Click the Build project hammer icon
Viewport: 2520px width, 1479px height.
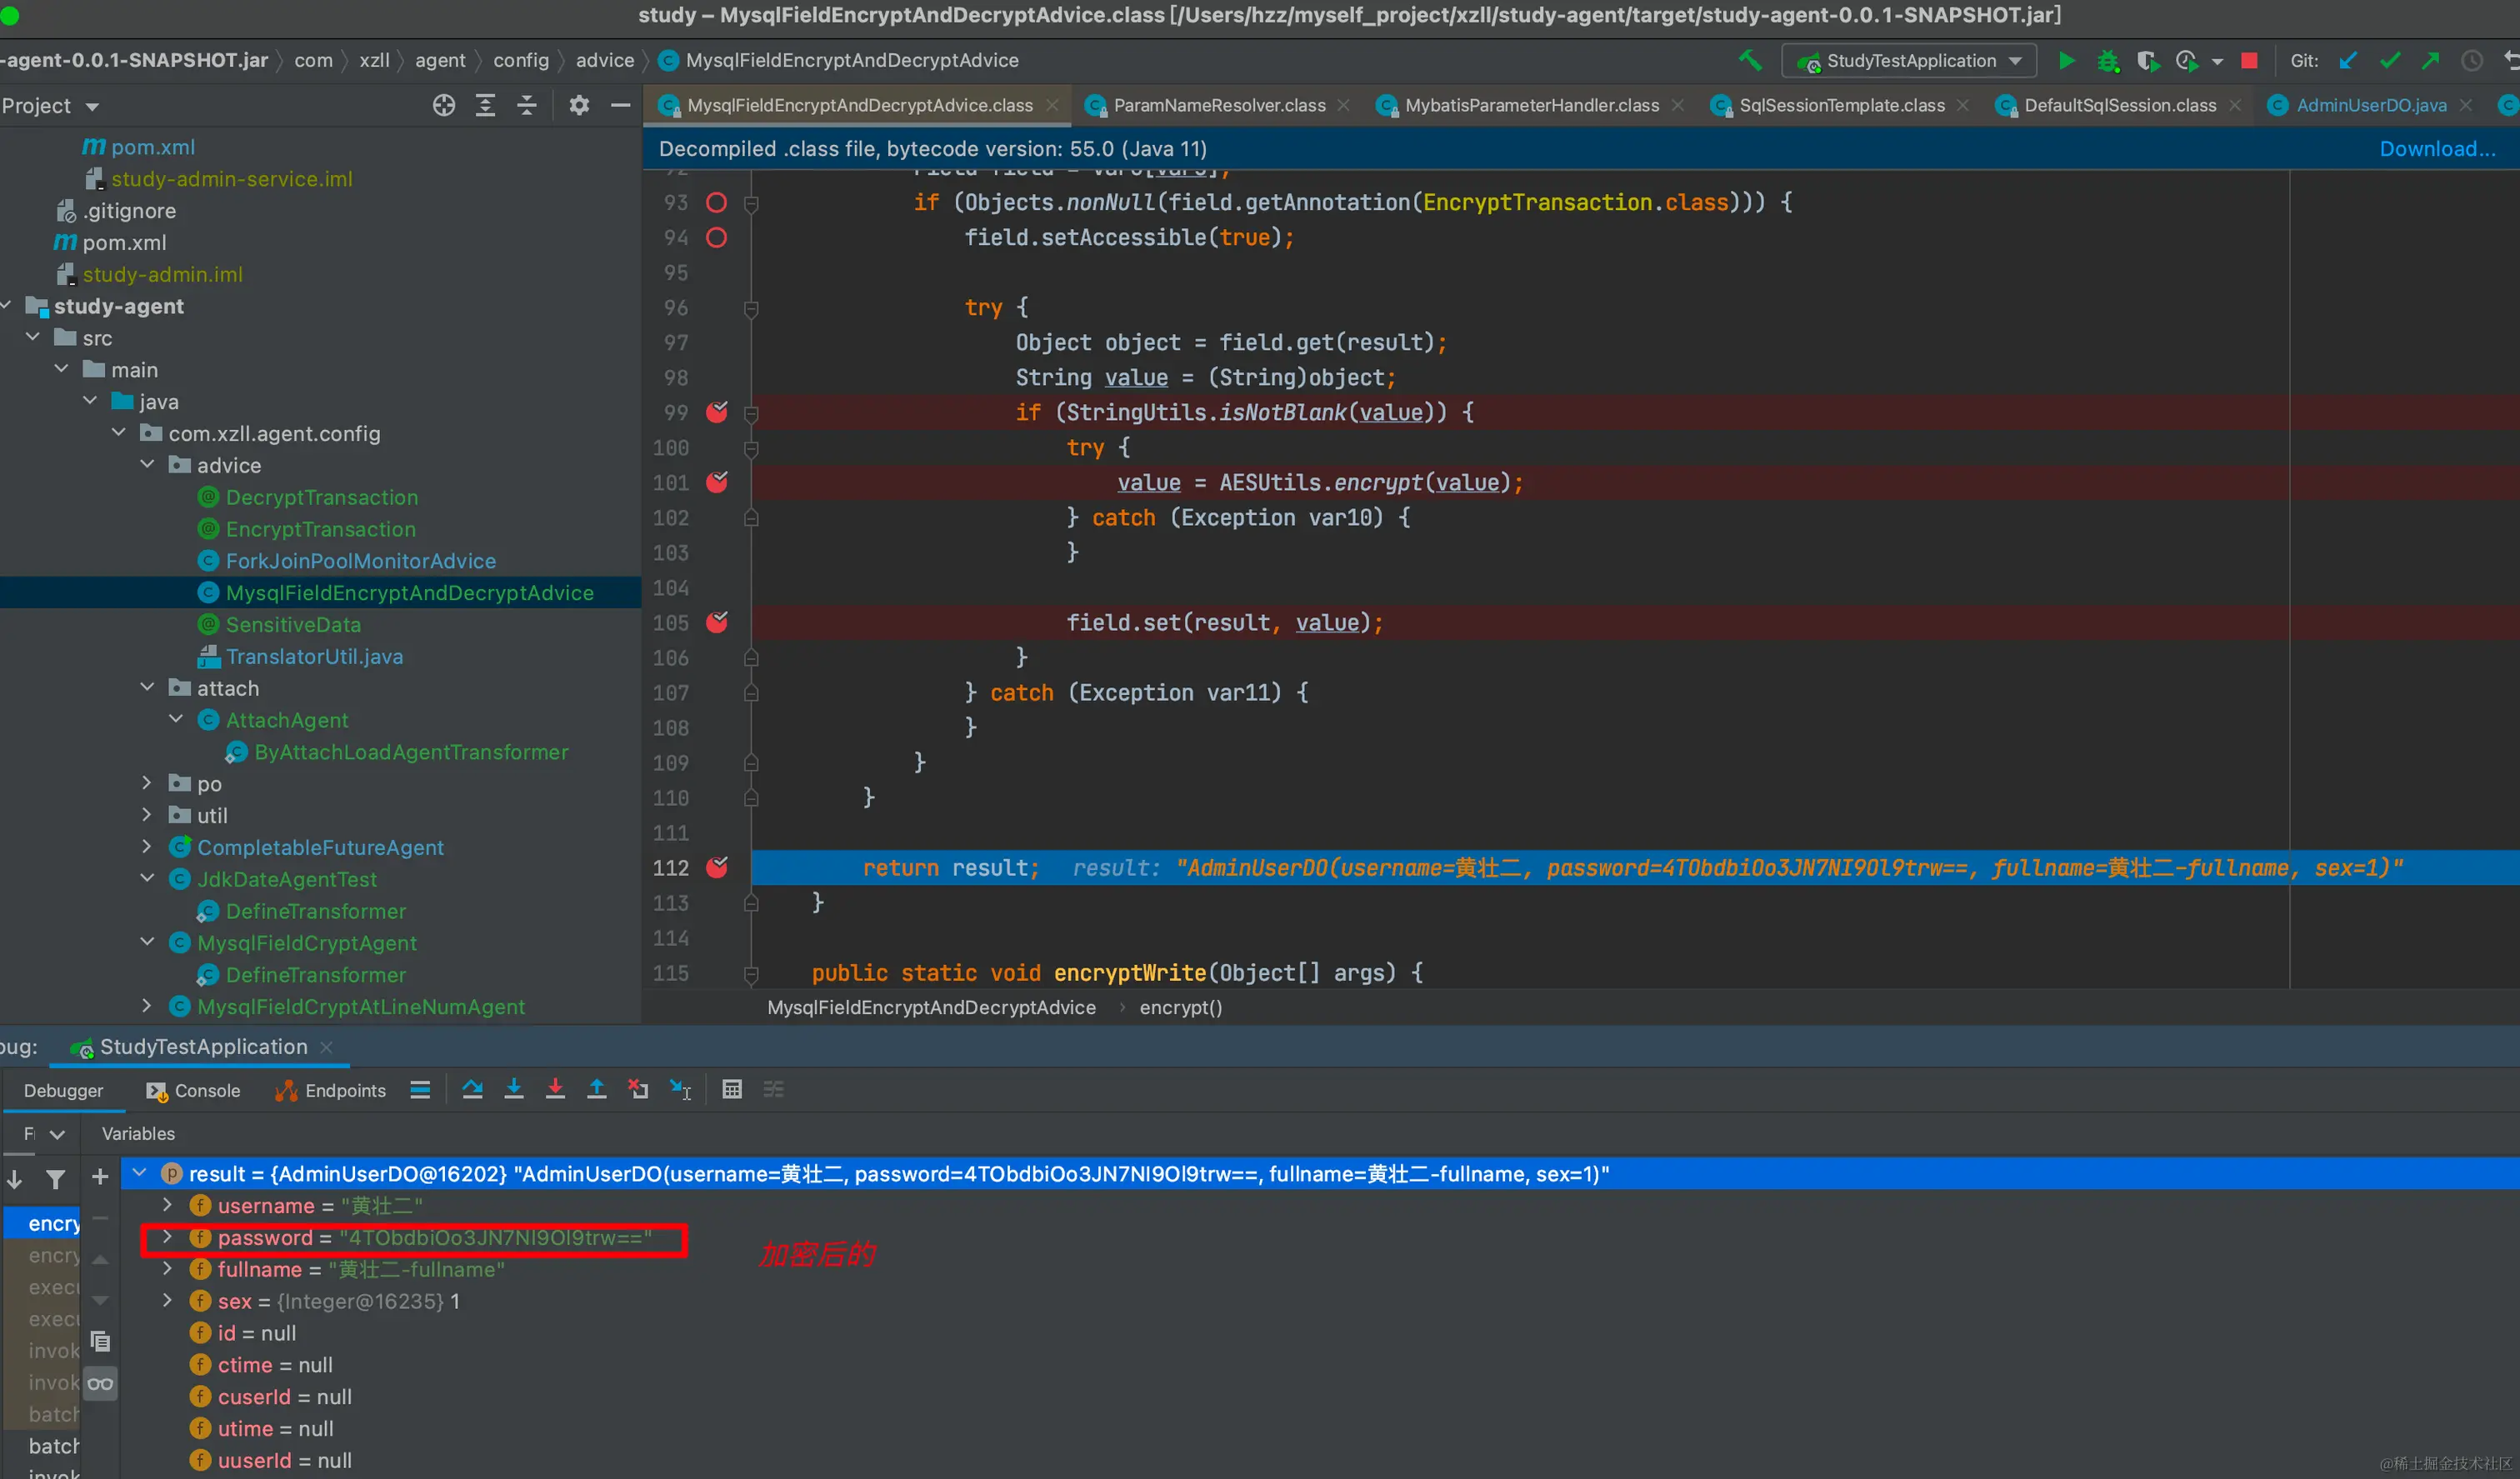tap(1750, 61)
